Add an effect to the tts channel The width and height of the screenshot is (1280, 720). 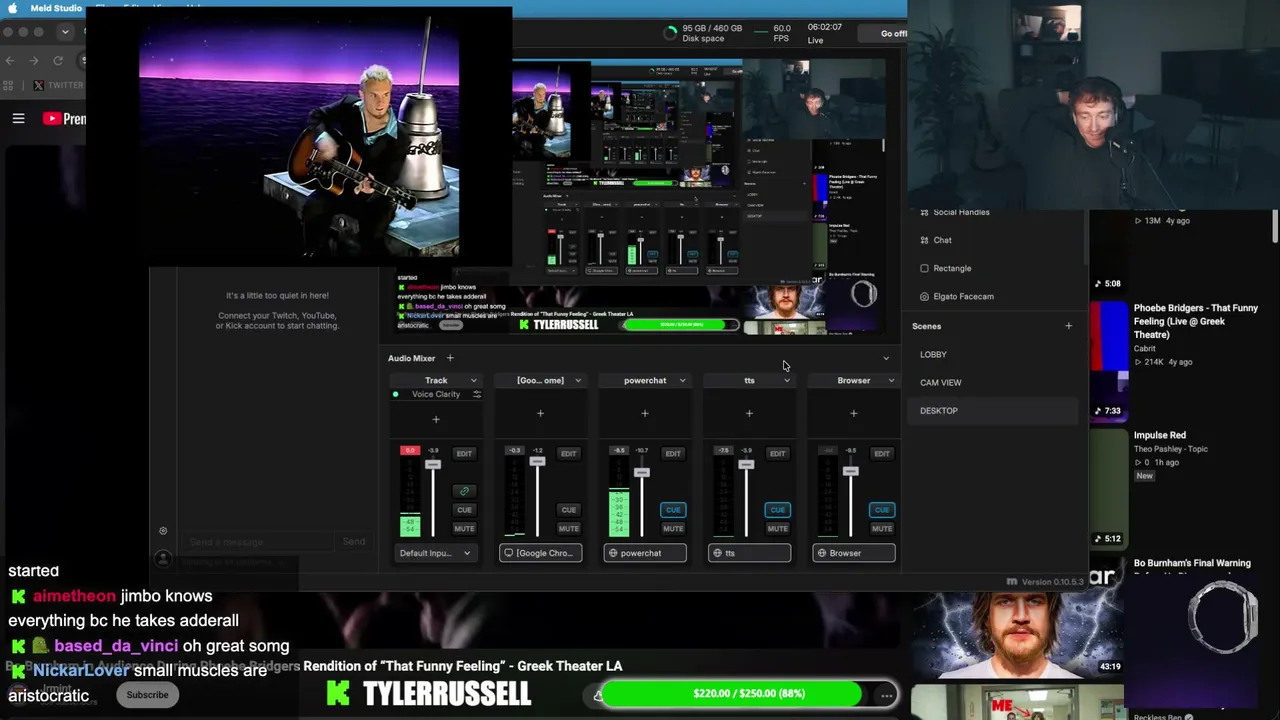click(x=749, y=413)
